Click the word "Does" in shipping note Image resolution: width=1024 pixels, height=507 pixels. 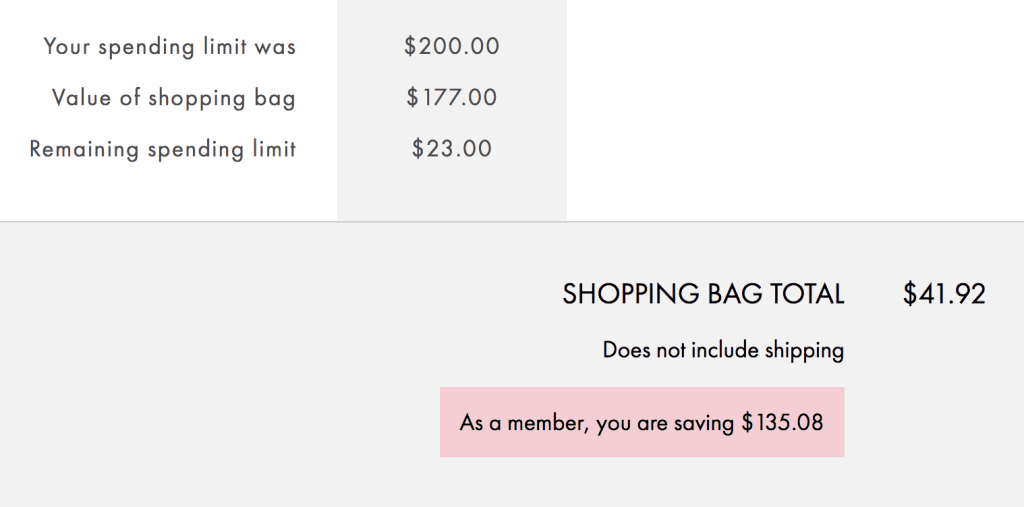coord(625,350)
